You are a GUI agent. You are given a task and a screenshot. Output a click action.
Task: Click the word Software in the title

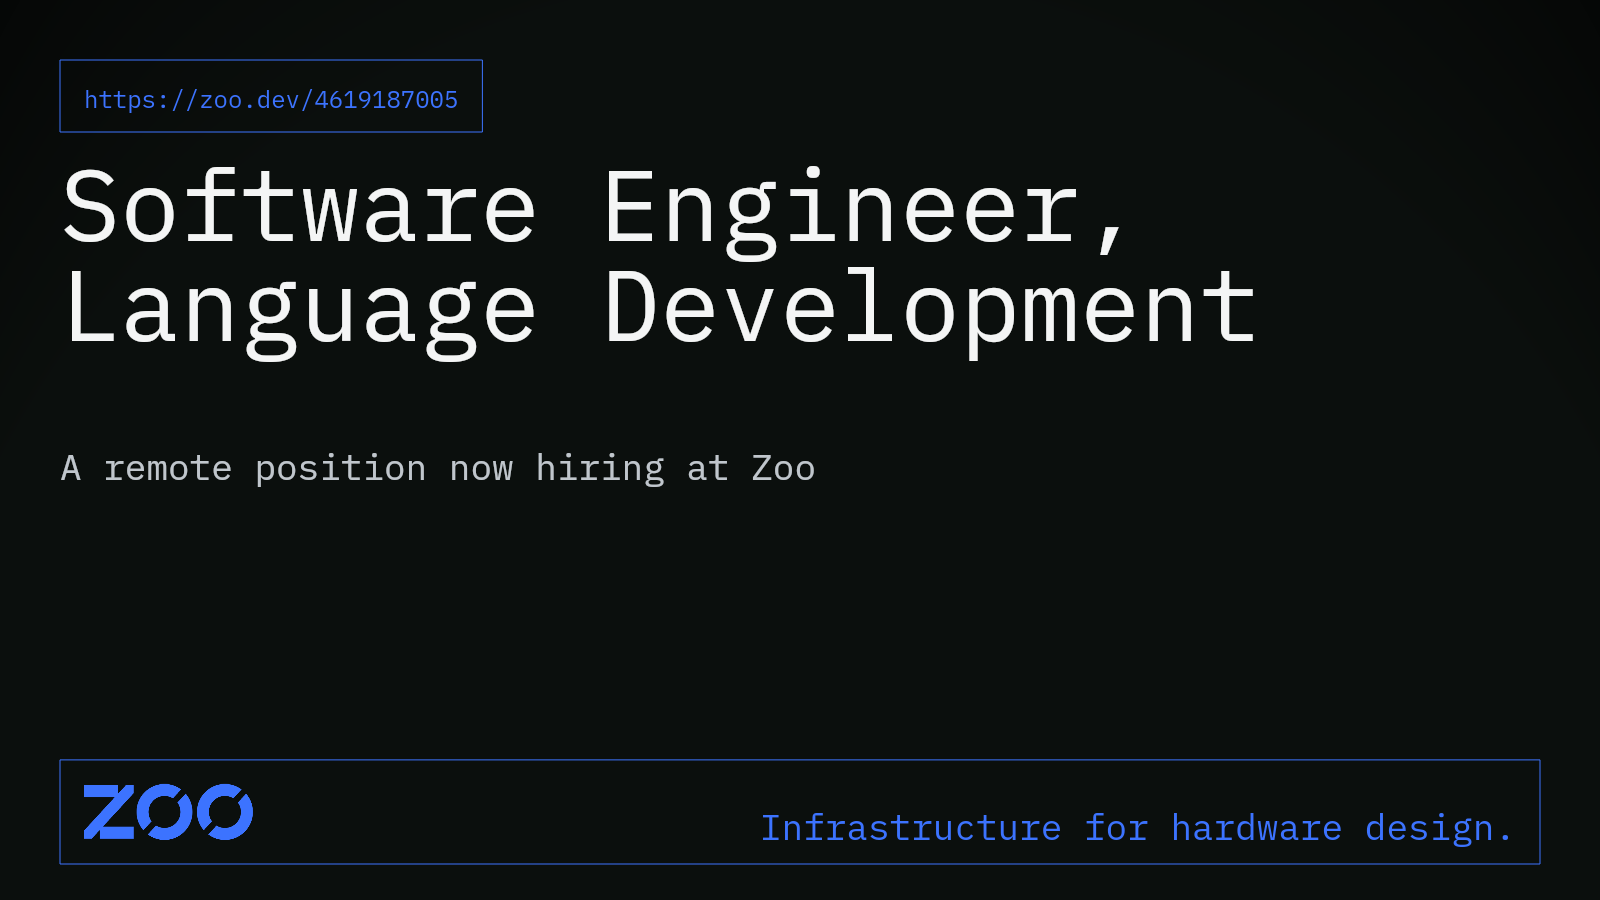(300, 208)
